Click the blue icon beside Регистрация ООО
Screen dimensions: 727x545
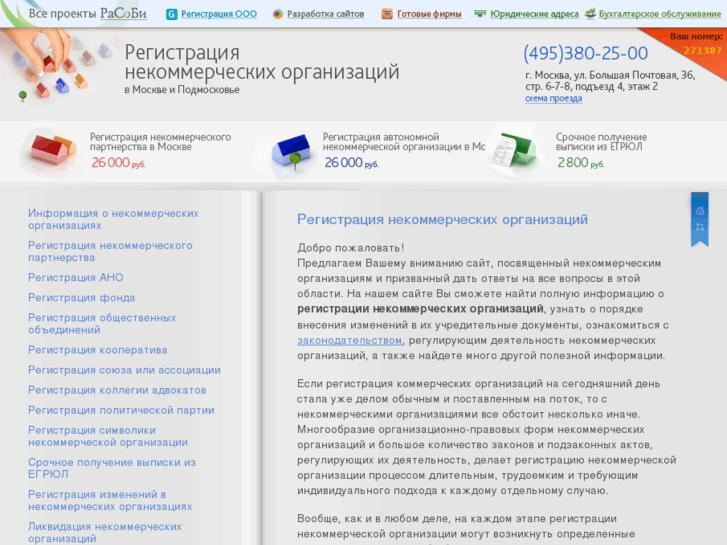tap(172, 14)
